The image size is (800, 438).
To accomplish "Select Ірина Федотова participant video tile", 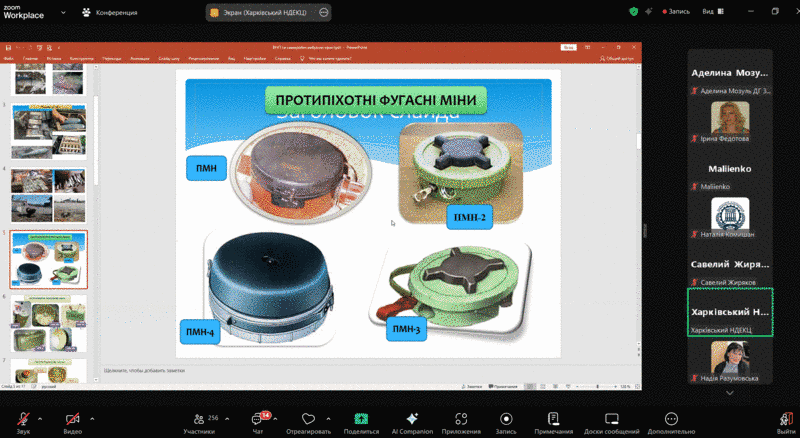I will pyautogui.click(x=730, y=121).
